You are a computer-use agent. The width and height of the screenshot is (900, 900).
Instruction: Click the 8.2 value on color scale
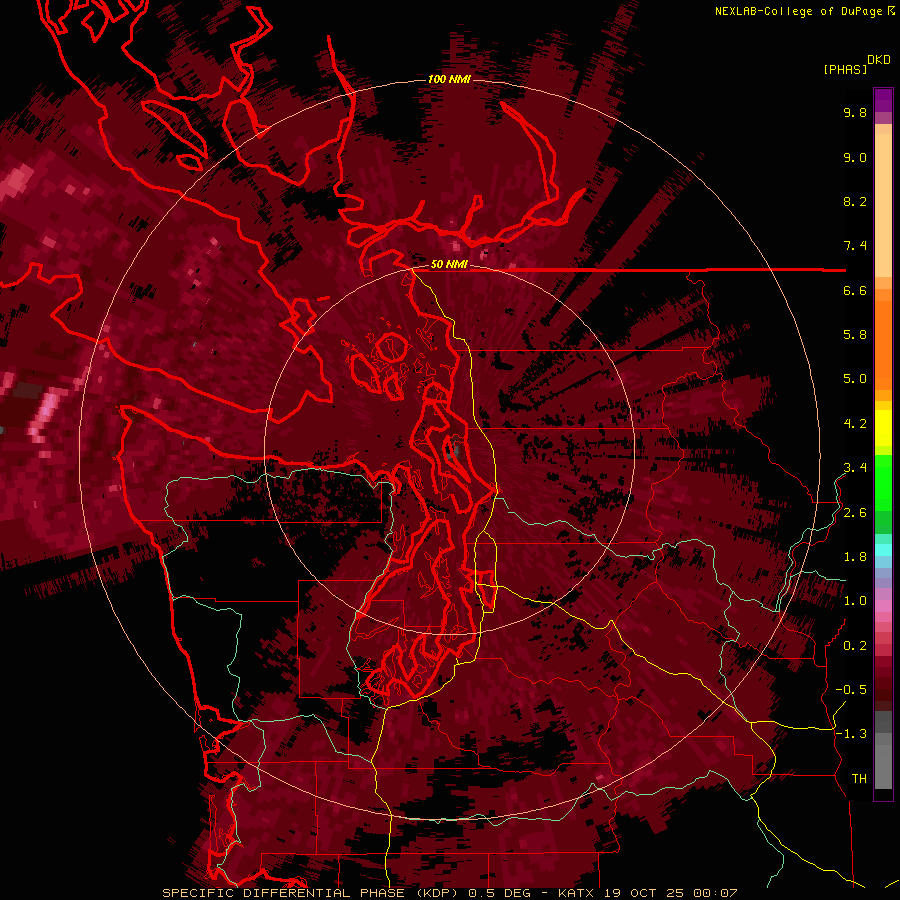click(855, 201)
